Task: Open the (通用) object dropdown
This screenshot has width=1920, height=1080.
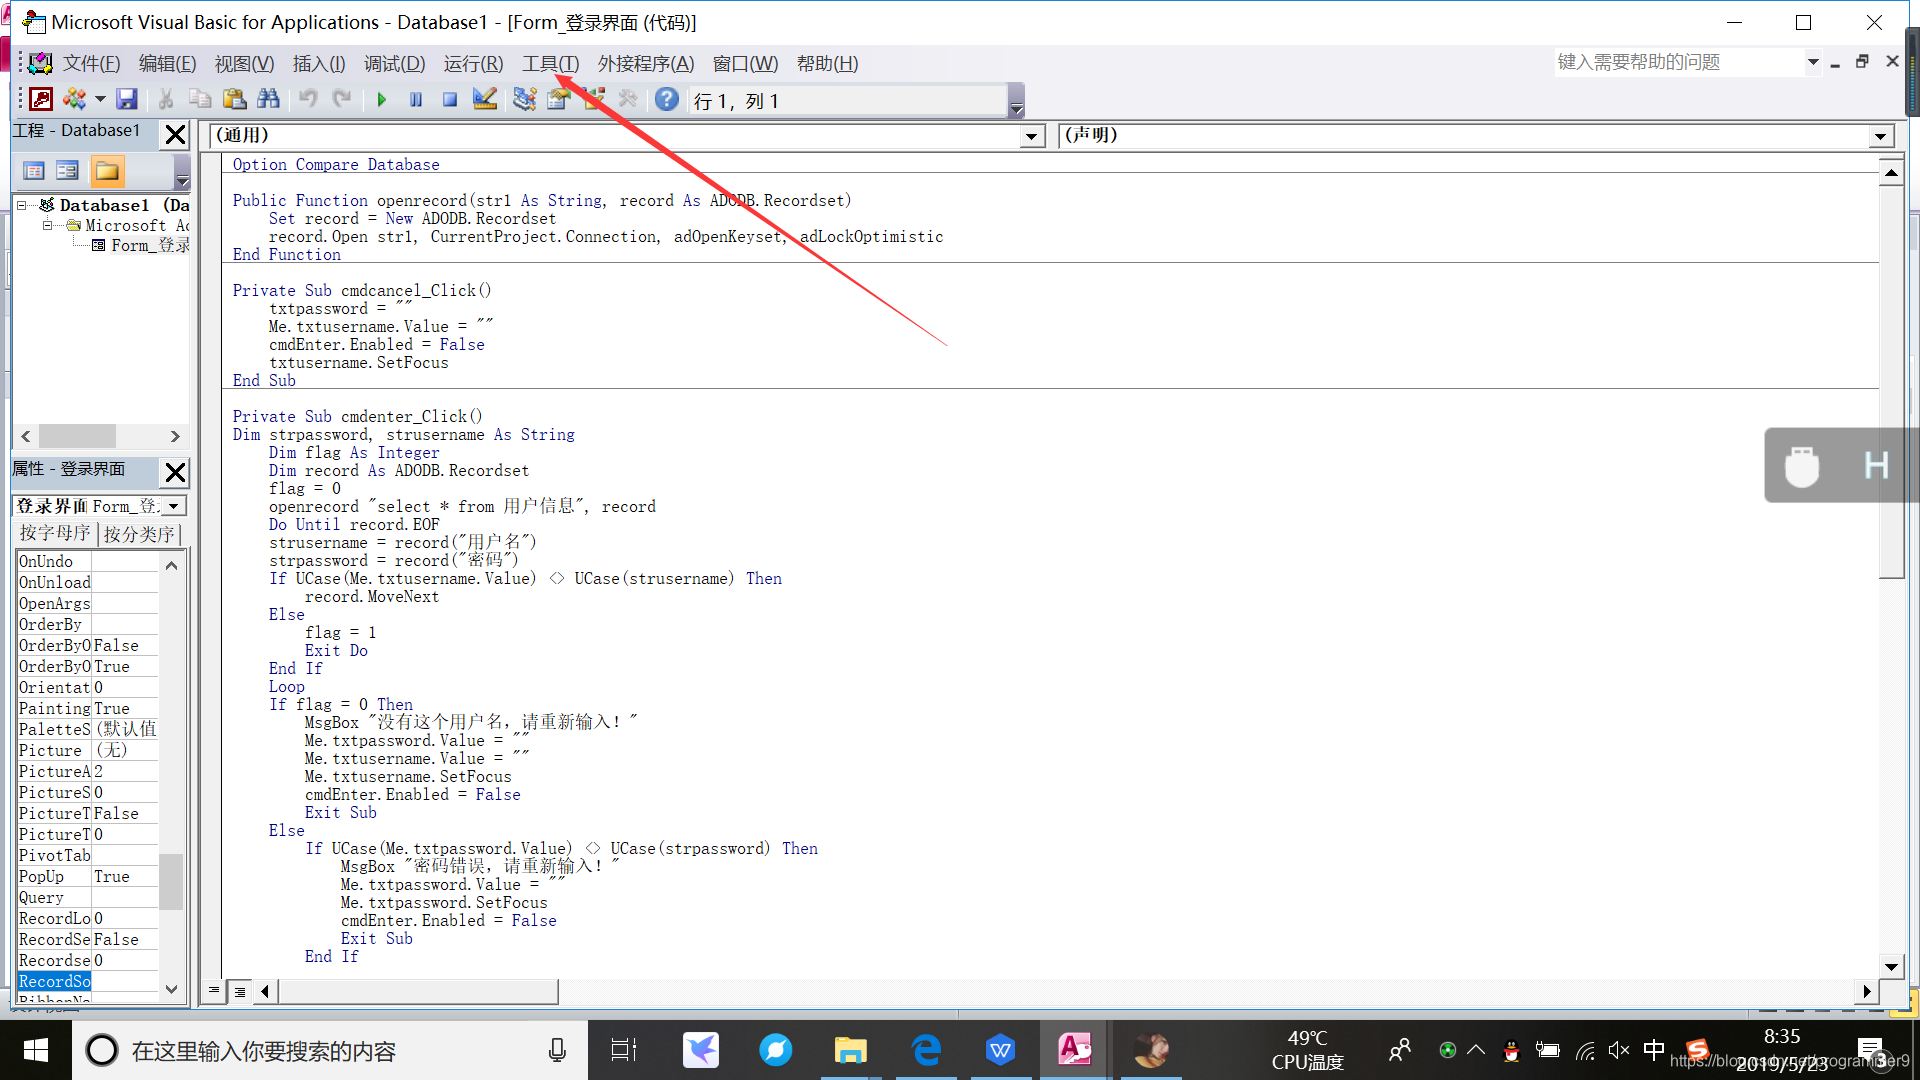Action: coord(1033,136)
